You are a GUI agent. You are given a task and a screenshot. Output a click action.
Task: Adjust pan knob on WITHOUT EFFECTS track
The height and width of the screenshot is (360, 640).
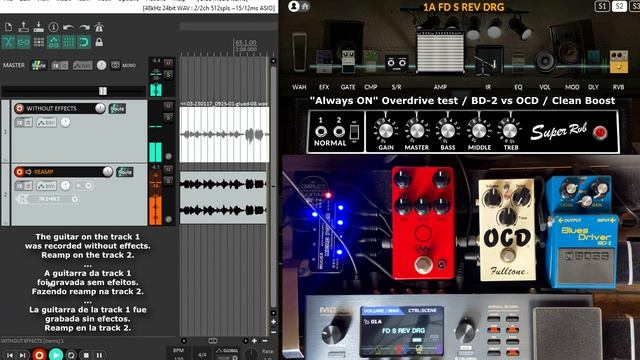[x=65, y=122]
